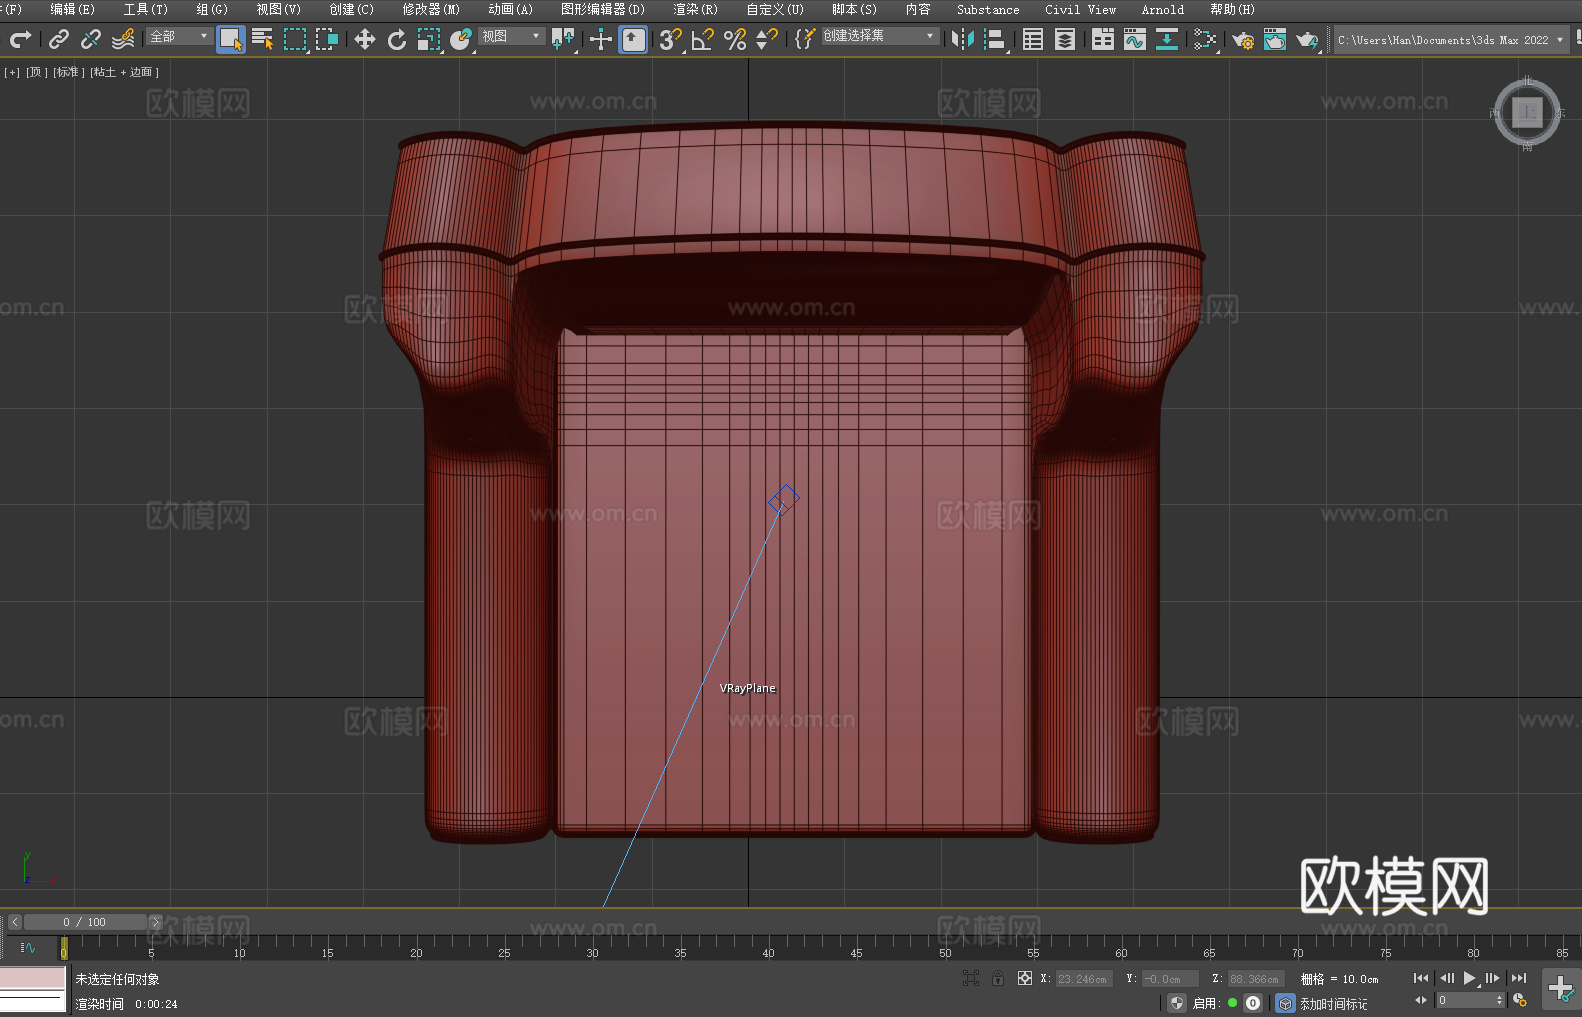
Task: Click the [粘土 + 边面] display label
Action: 124,72
